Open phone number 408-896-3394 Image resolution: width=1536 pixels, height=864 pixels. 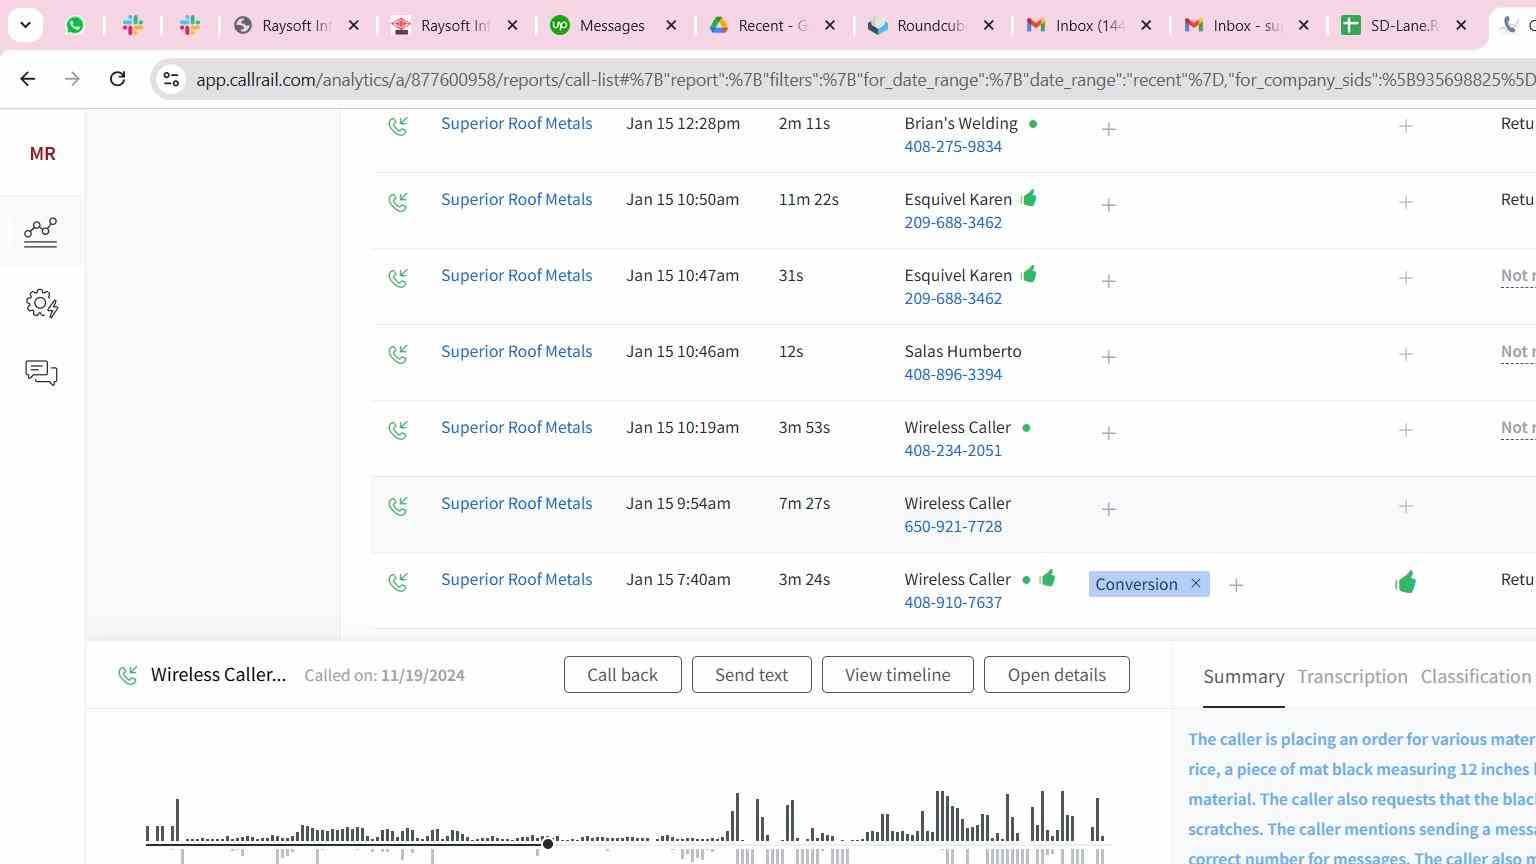(953, 375)
